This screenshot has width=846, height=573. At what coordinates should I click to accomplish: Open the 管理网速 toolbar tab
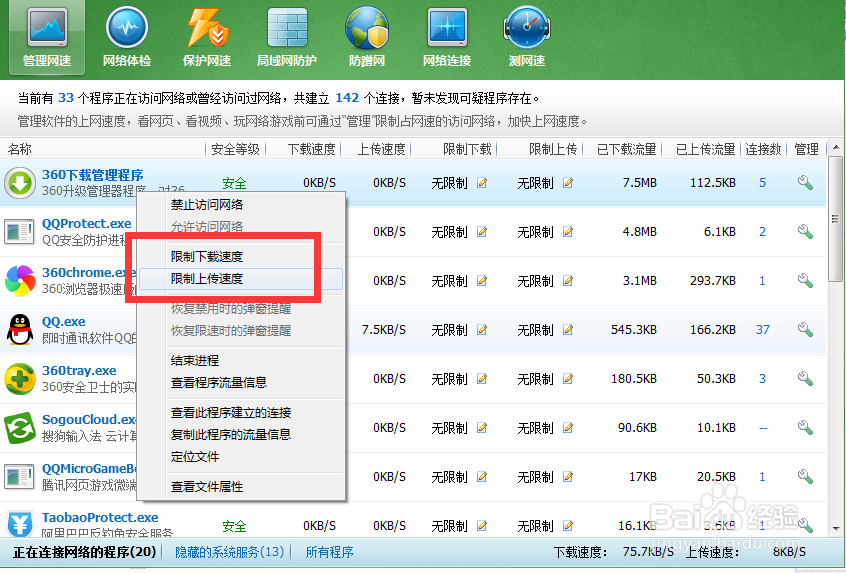47,37
